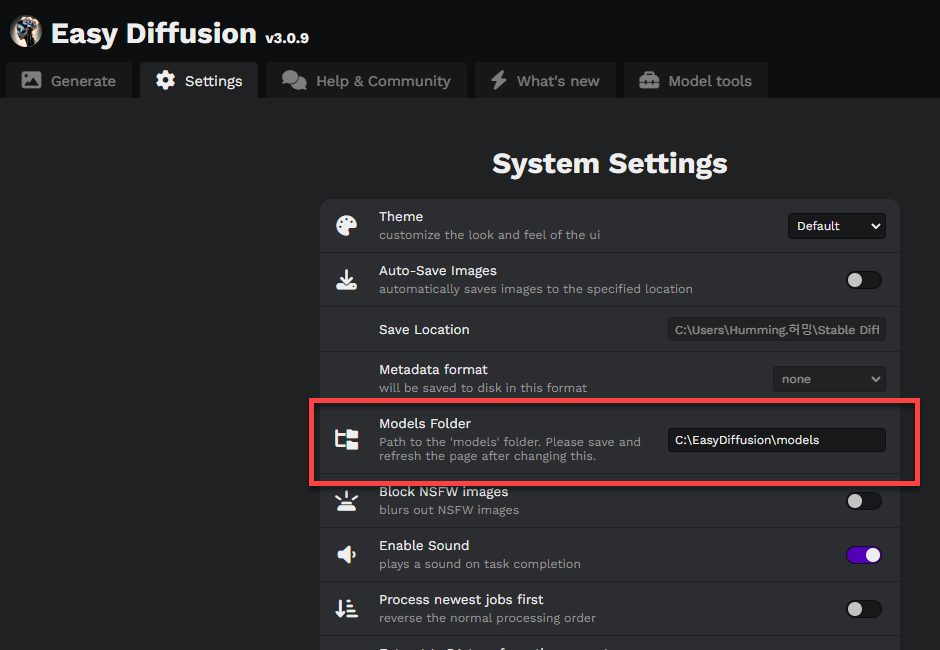Toggle Block NSFW images switch

(x=864, y=501)
